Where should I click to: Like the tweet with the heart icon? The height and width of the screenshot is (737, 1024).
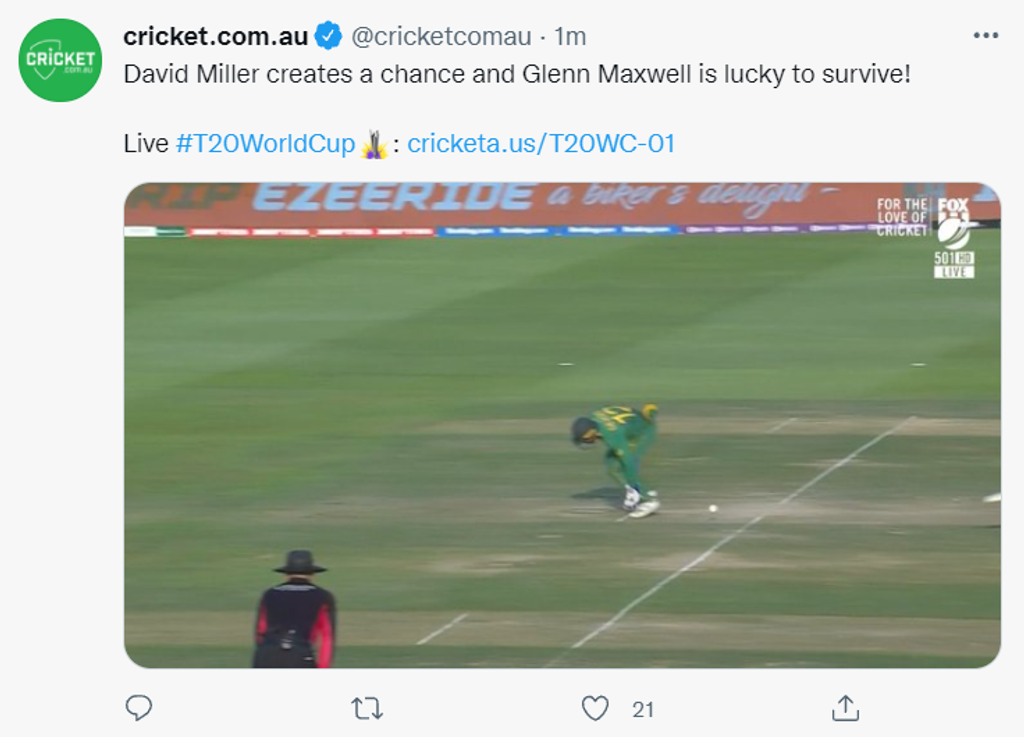tap(595, 708)
